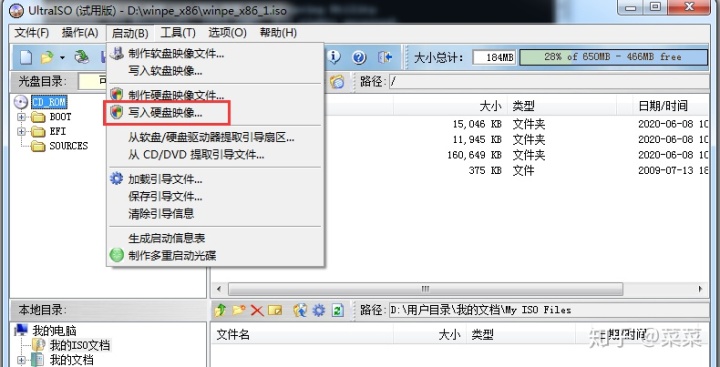The width and height of the screenshot is (720, 367).
Task: Click the scrollbar right arrow of ISO list
Action: [701, 289]
